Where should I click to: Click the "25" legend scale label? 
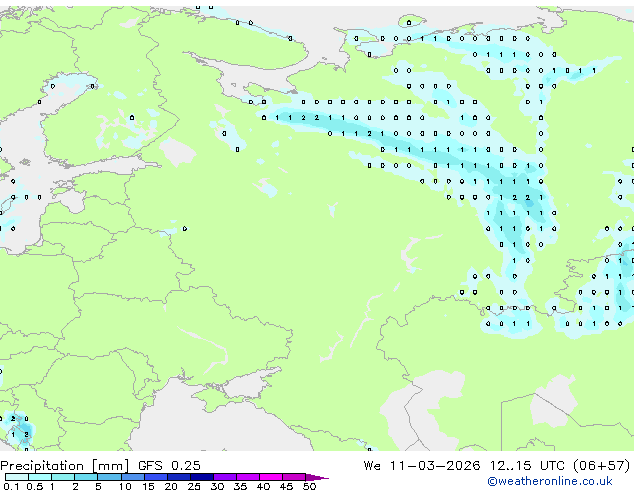point(194,486)
